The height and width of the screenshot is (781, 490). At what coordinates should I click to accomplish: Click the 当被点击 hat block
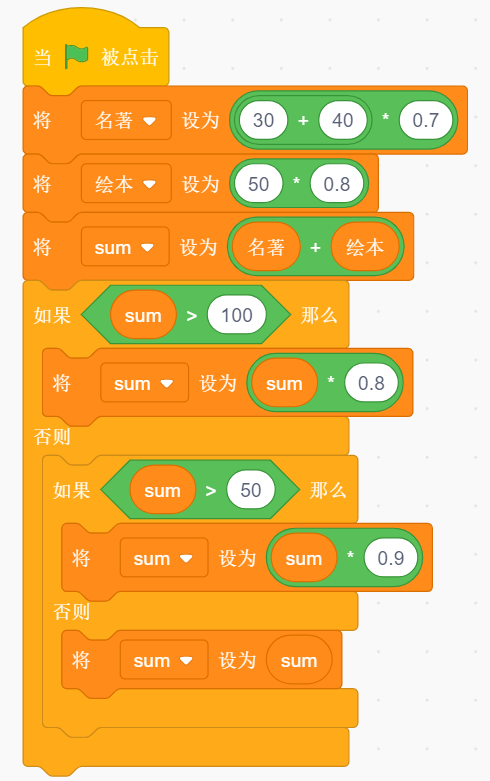coord(96,51)
